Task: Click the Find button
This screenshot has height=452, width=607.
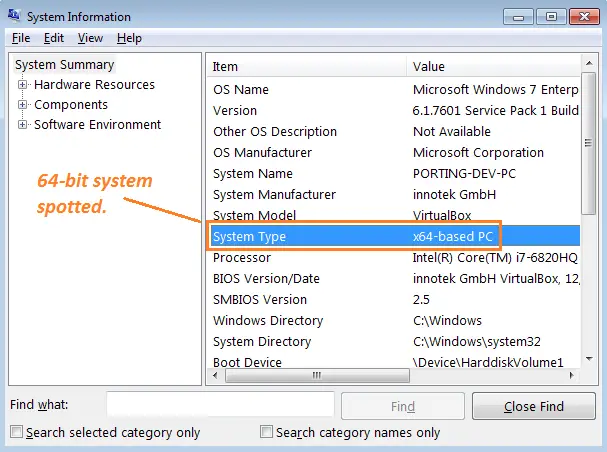Action: tap(403, 406)
